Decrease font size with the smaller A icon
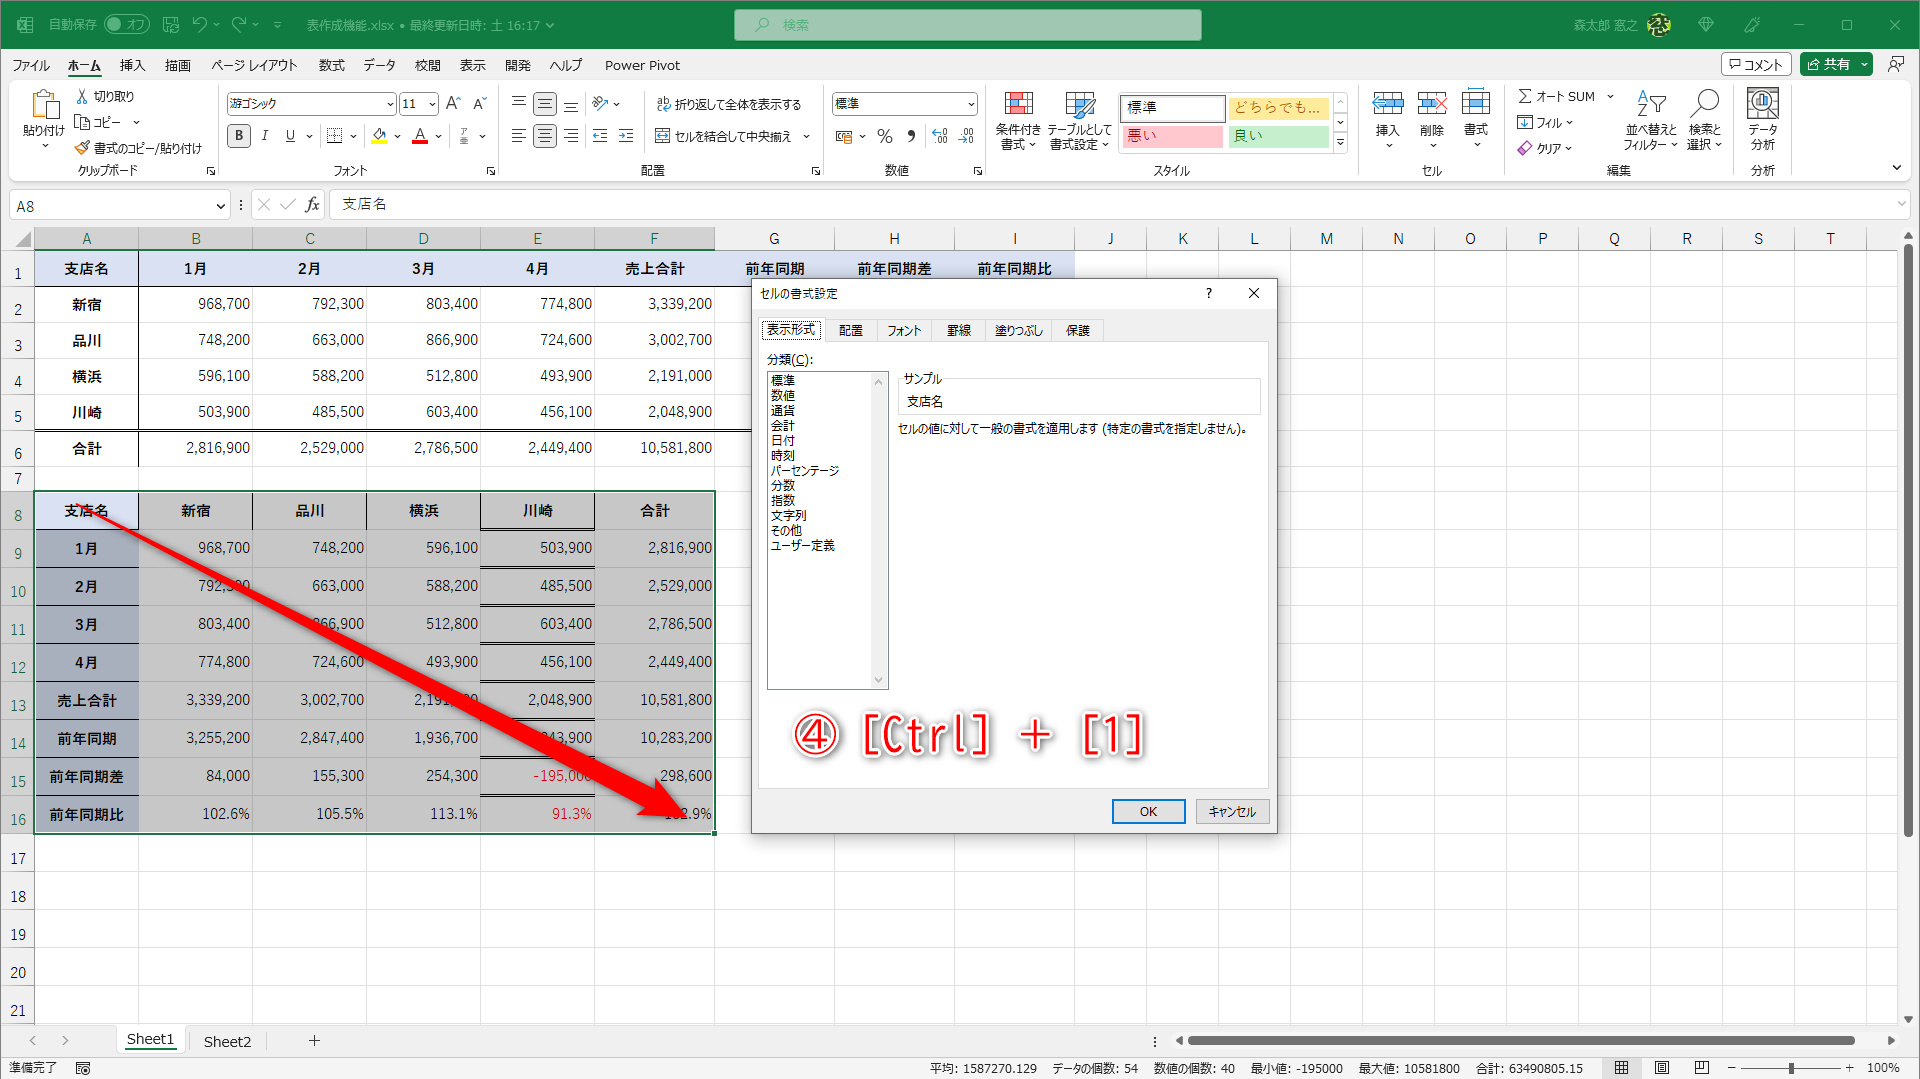The height and width of the screenshot is (1079, 1920). click(479, 103)
